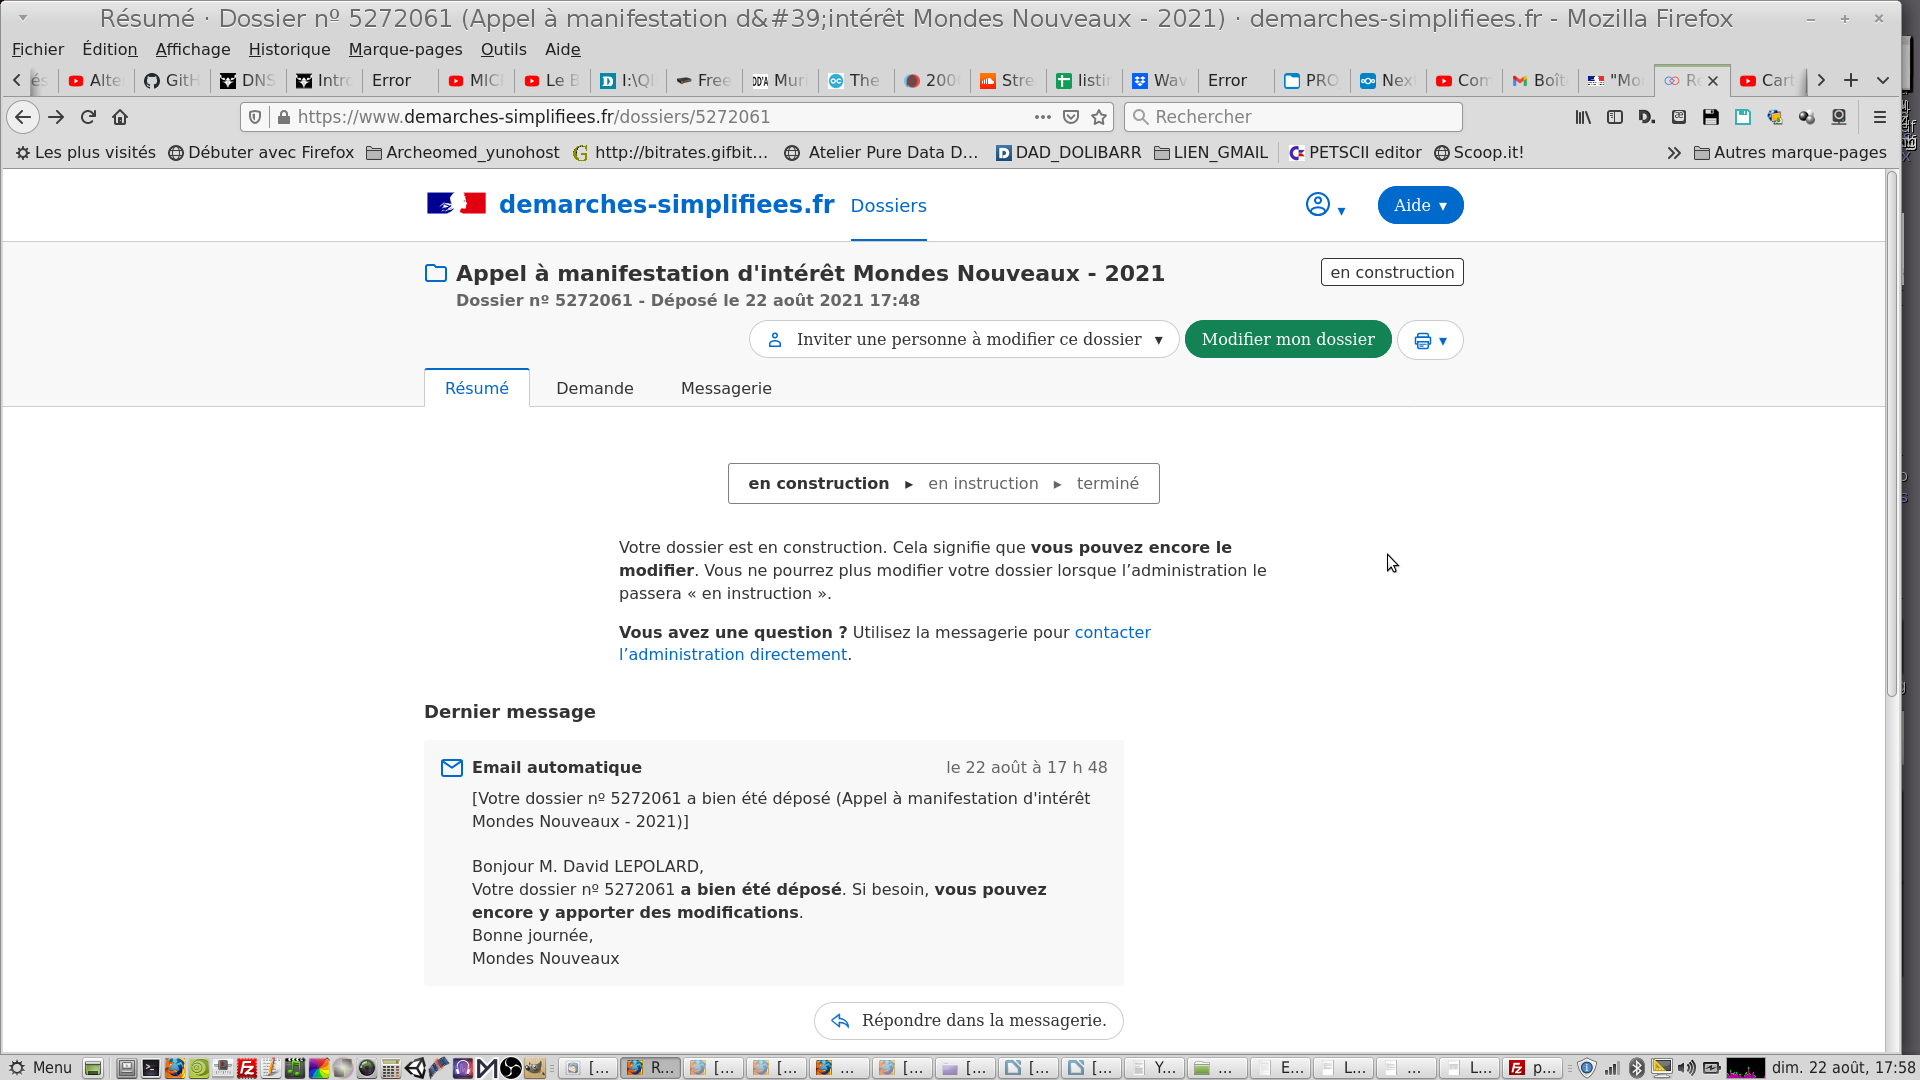
Task: Click the user account avatar icon
Action: (x=1319, y=205)
